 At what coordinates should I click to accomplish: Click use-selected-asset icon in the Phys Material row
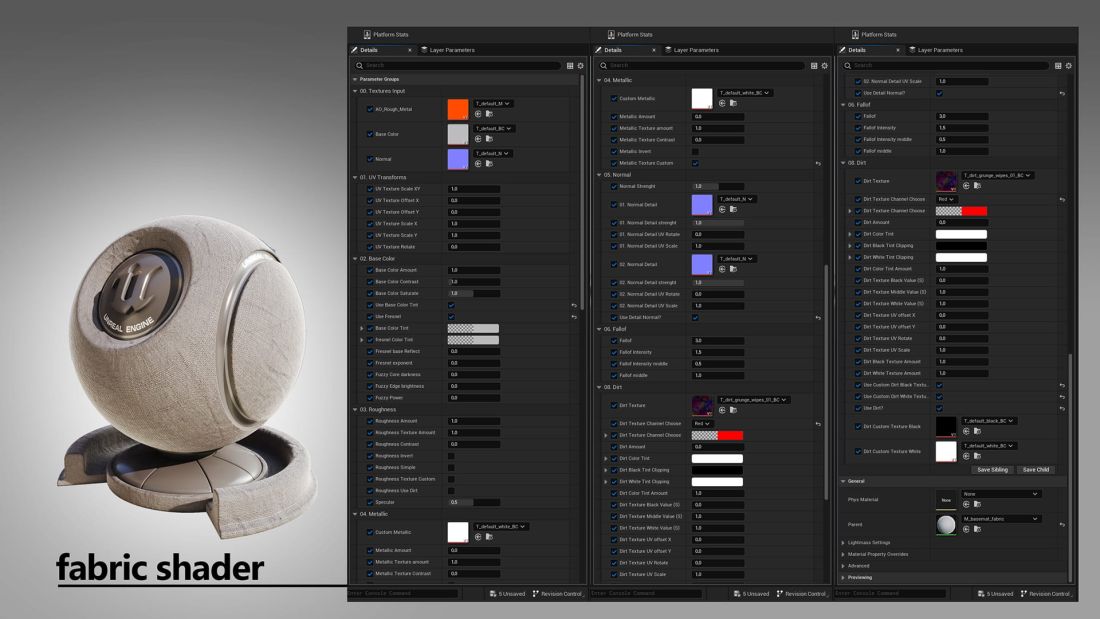(x=966, y=504)
